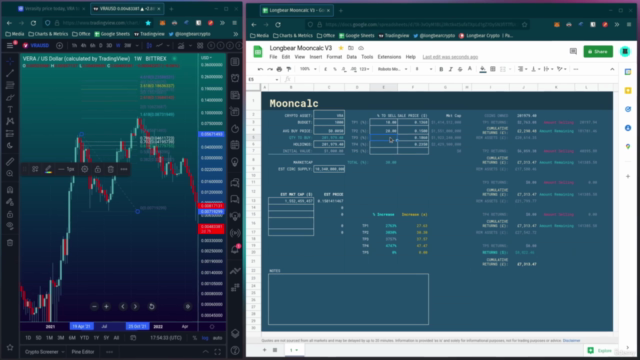
Task: Open the watchlist panel icon
Action: click(x=235, y=62)
